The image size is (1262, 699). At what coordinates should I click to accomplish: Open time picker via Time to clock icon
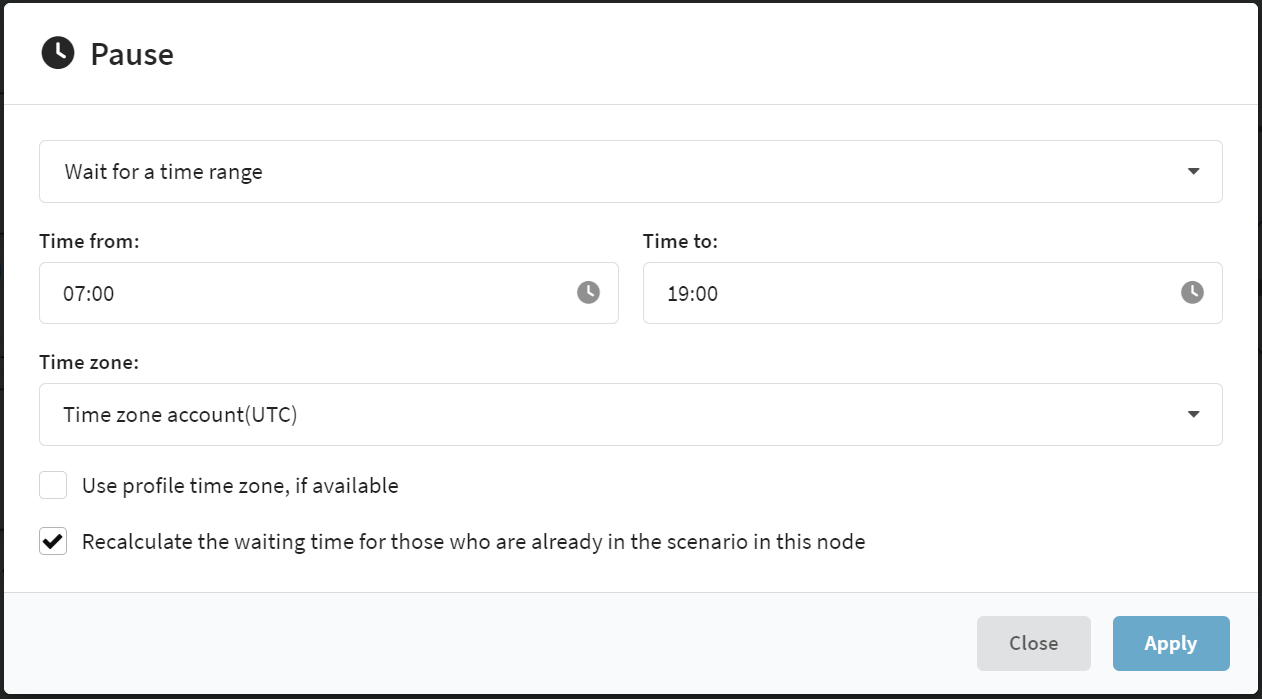pos(1192,292)
